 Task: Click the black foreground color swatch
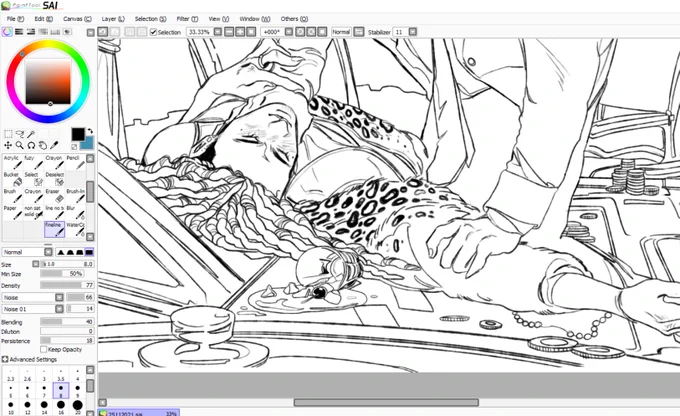[x=78, y=134]
